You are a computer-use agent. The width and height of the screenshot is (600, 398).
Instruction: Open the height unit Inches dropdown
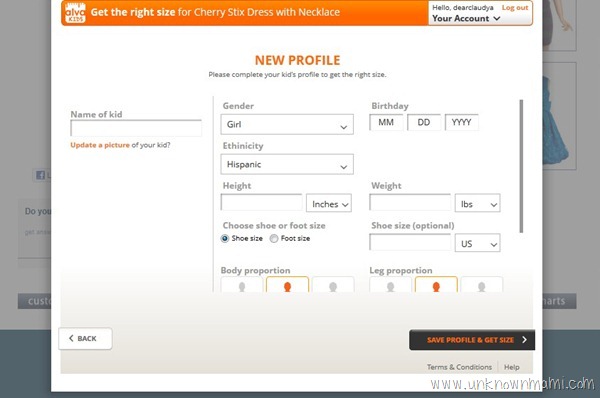[329, 203]
